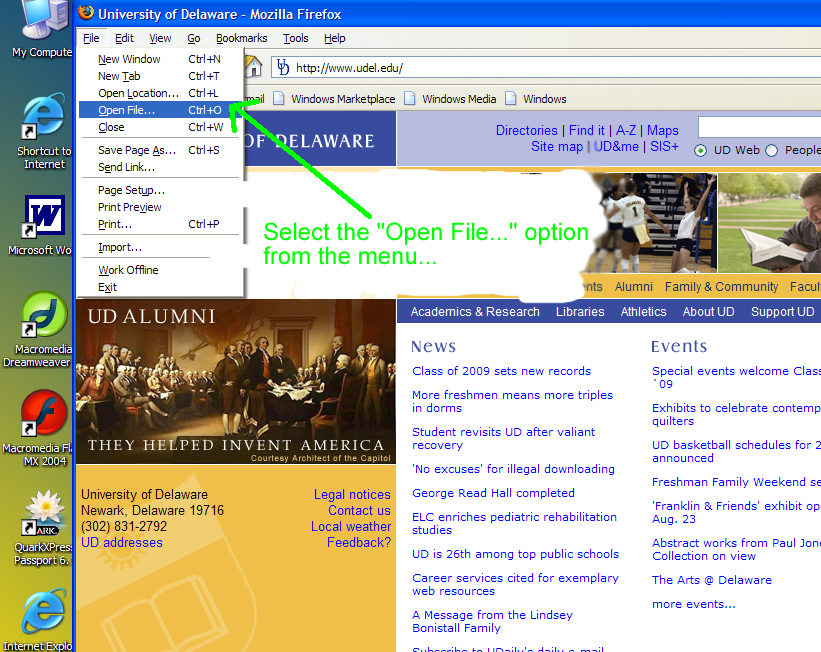Select the UD Web radio button
The width and height of the screenshot is (821, 652).
700,151
